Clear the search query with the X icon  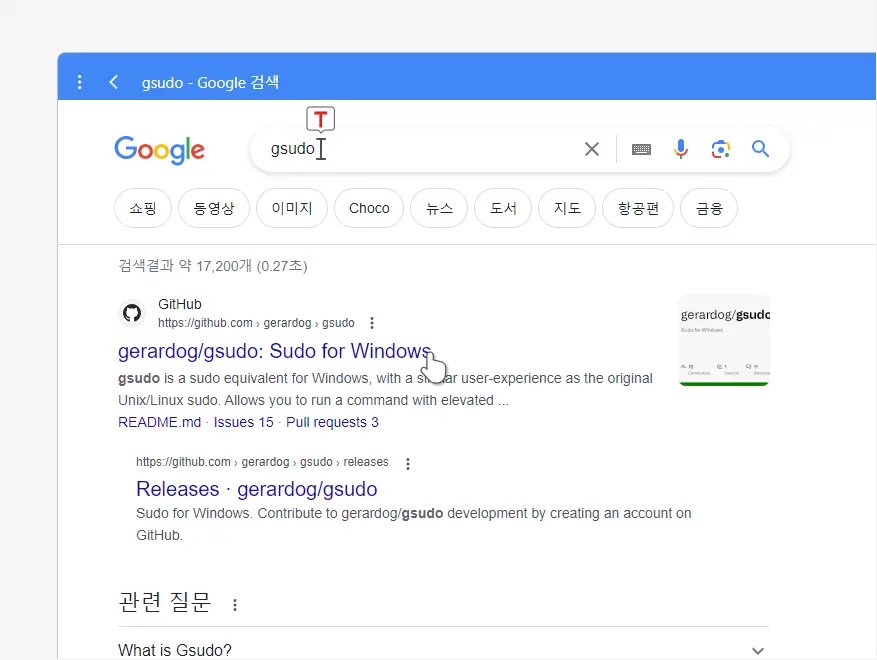pyautogui.click(x=591, y=148)
